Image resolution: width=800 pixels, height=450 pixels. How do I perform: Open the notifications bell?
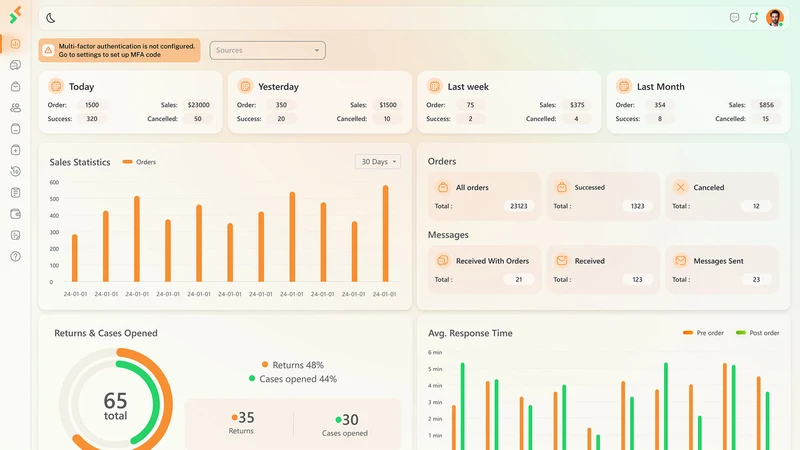click(753, 18)
